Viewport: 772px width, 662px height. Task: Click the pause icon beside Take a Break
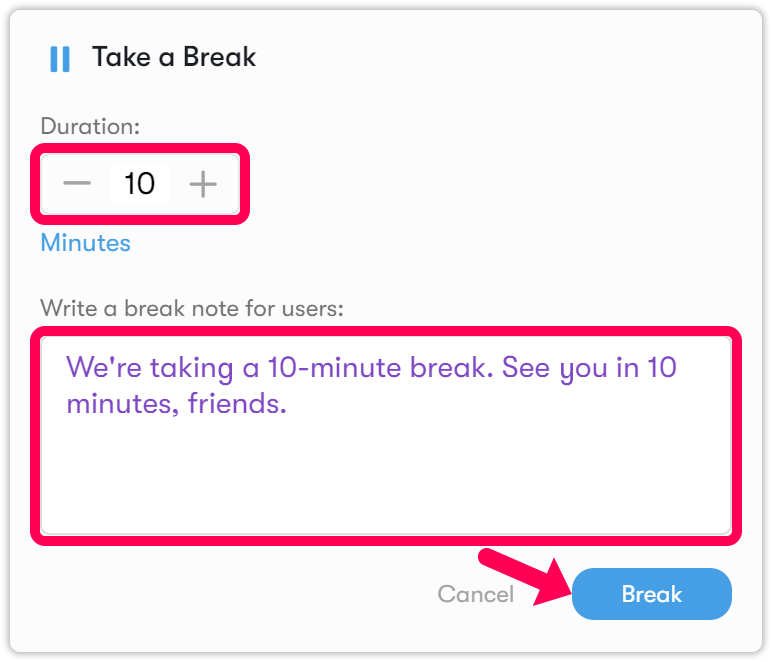[x=60, y=58]
